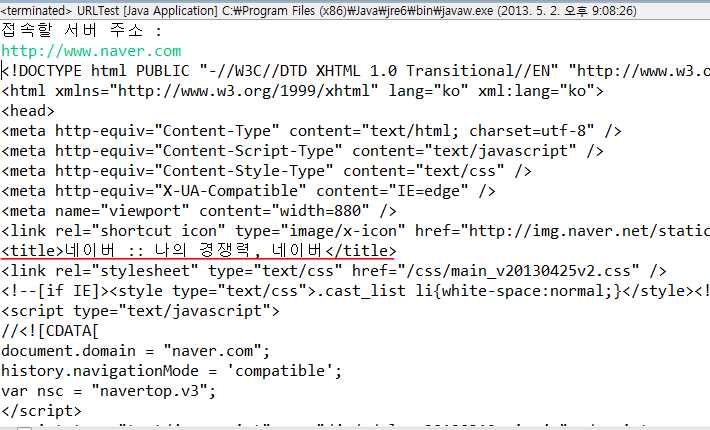The width and height of the screenshot is (710, 430).
Task: Click the link rel="shortcut icon" line
Action: (355, 231)
